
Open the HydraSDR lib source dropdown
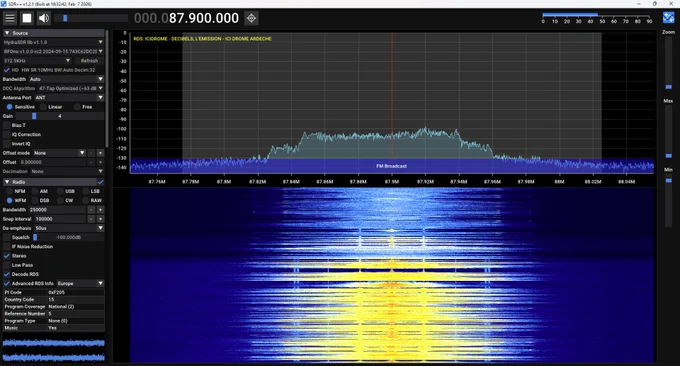coord(53,42)
